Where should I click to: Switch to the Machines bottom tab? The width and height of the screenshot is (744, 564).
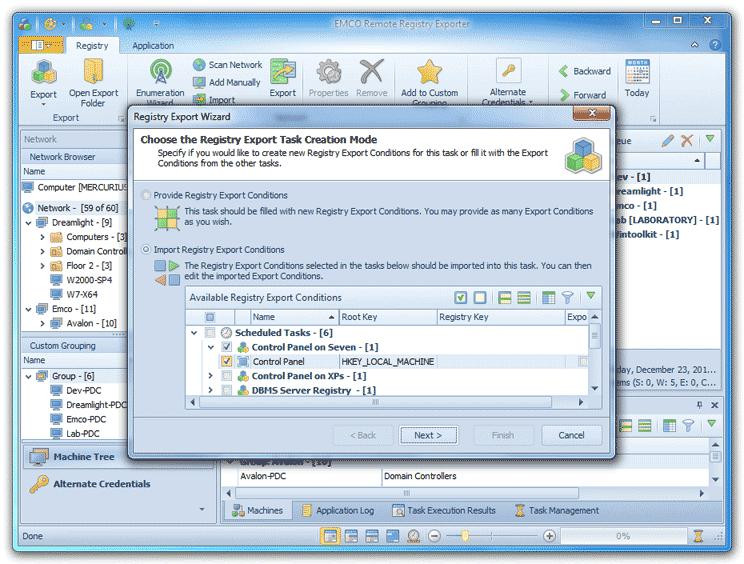coord(257,510)
